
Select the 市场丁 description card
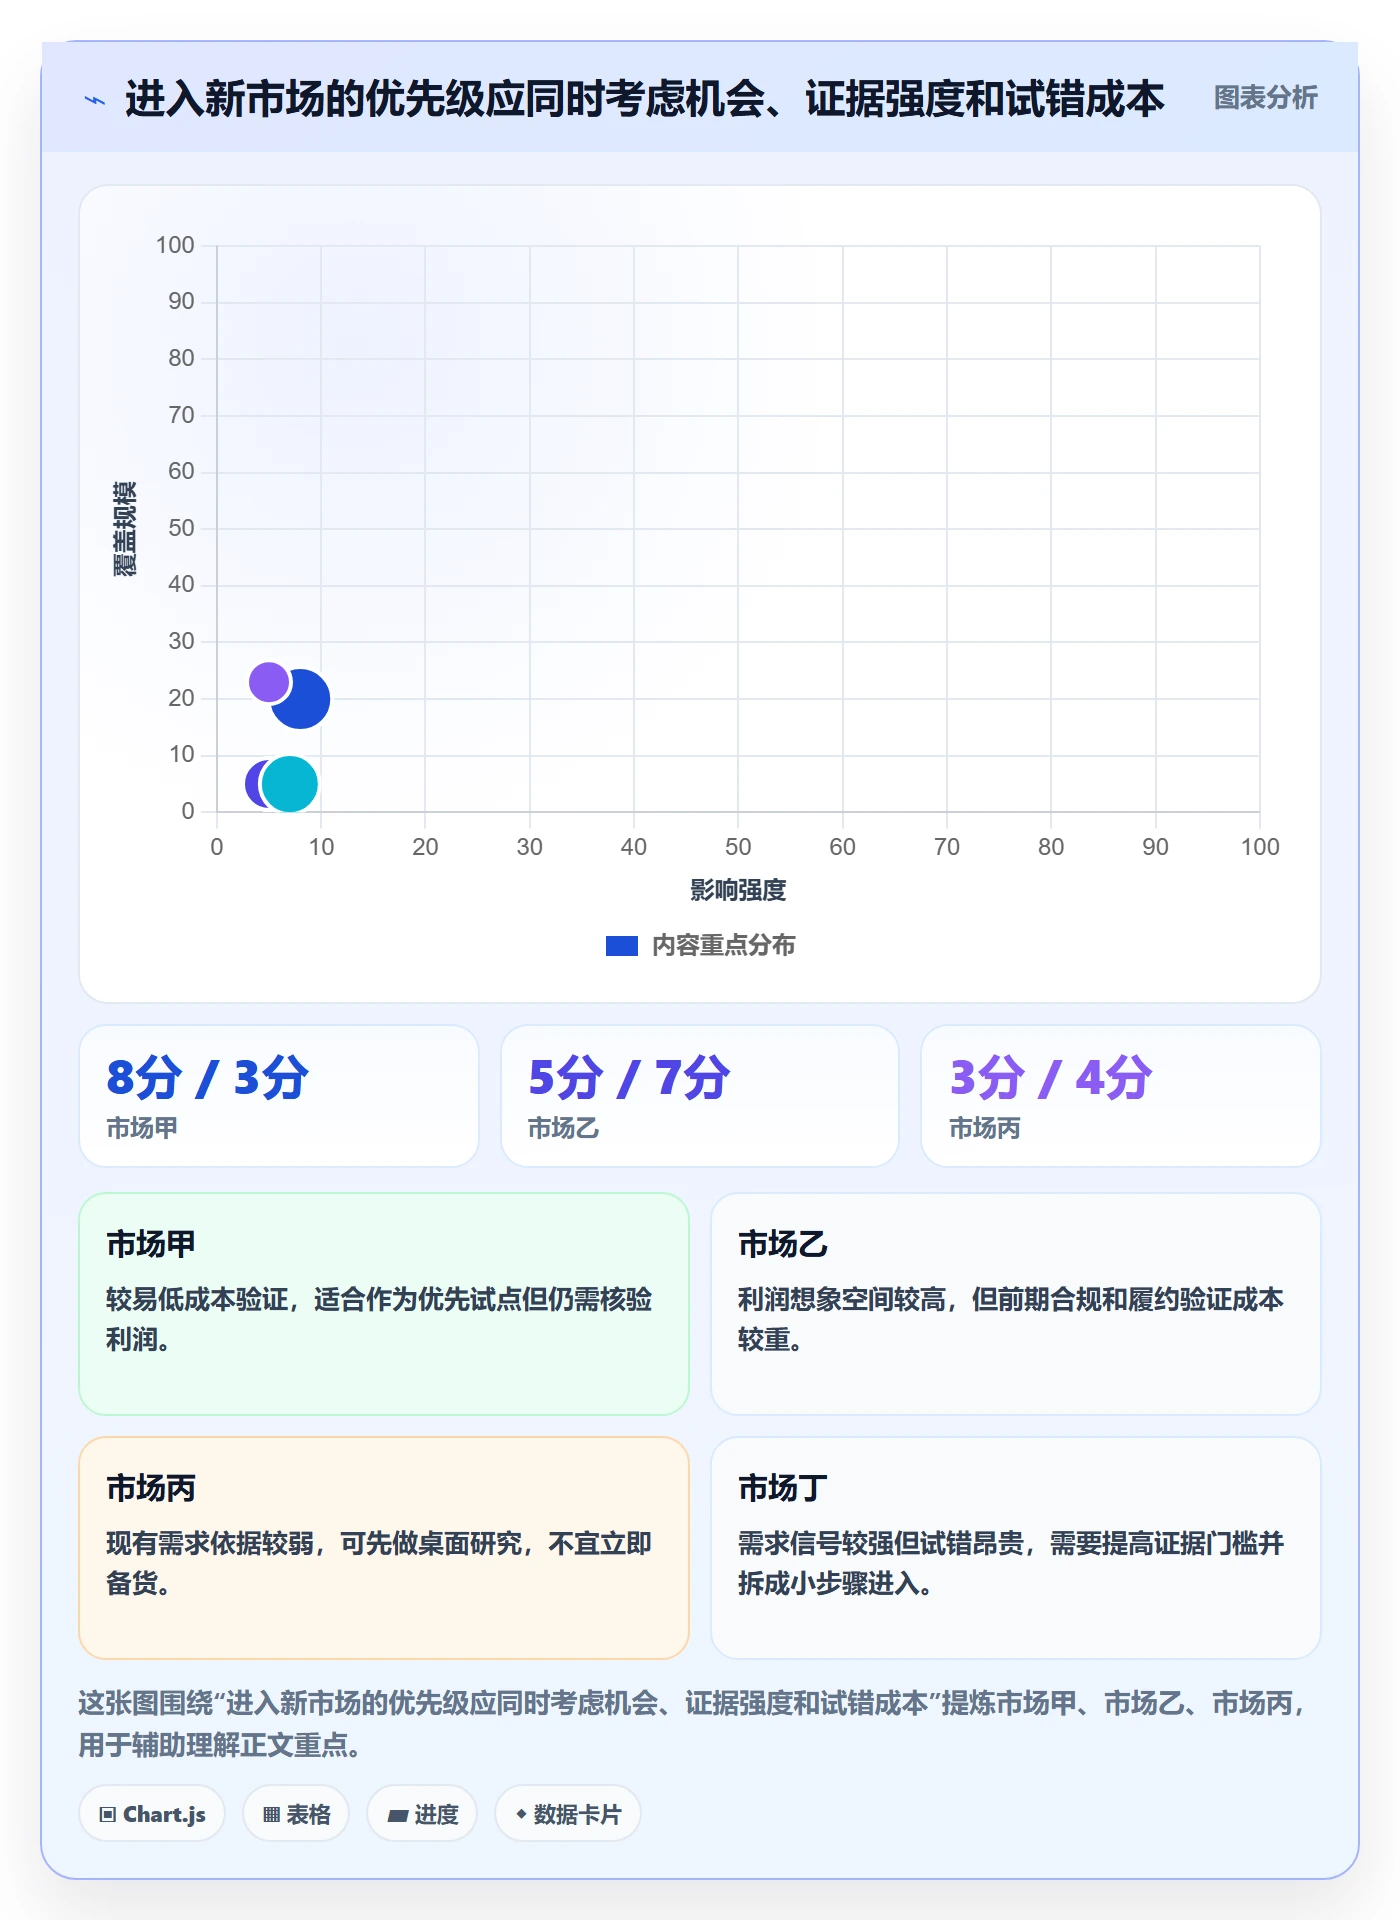pos(1016,1548)
